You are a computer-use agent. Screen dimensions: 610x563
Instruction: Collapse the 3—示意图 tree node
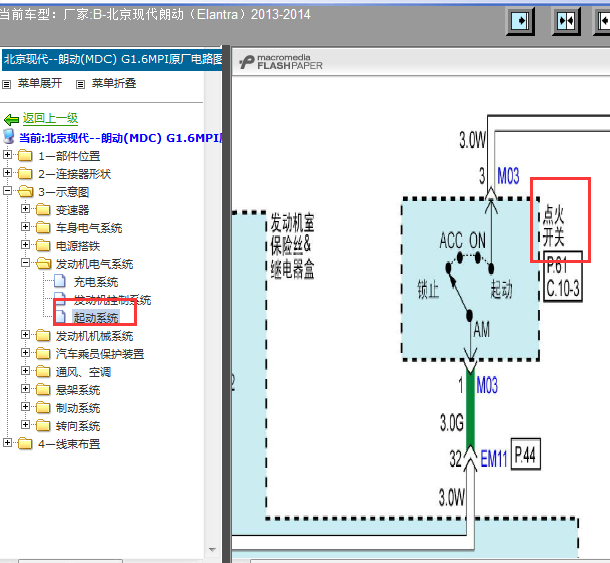(7, 191)
